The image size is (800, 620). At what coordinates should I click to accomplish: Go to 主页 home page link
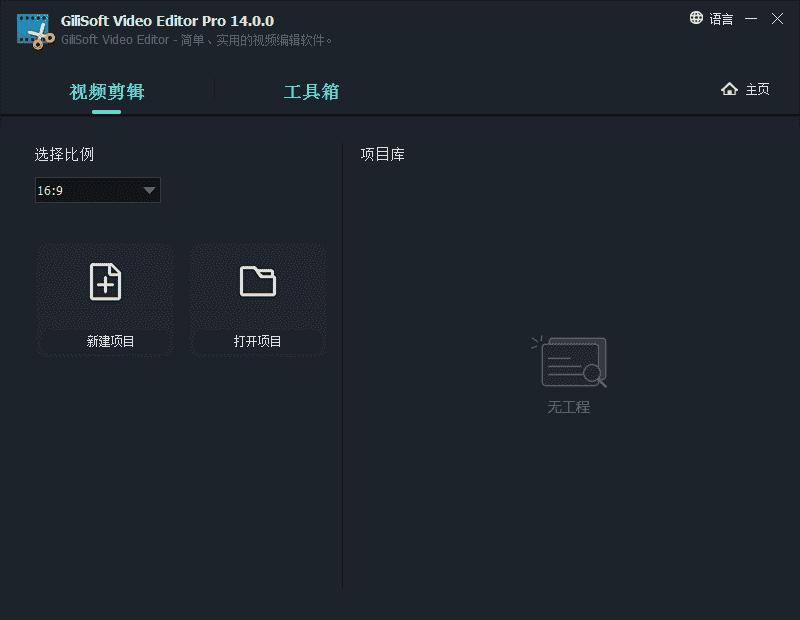[757, 90]
